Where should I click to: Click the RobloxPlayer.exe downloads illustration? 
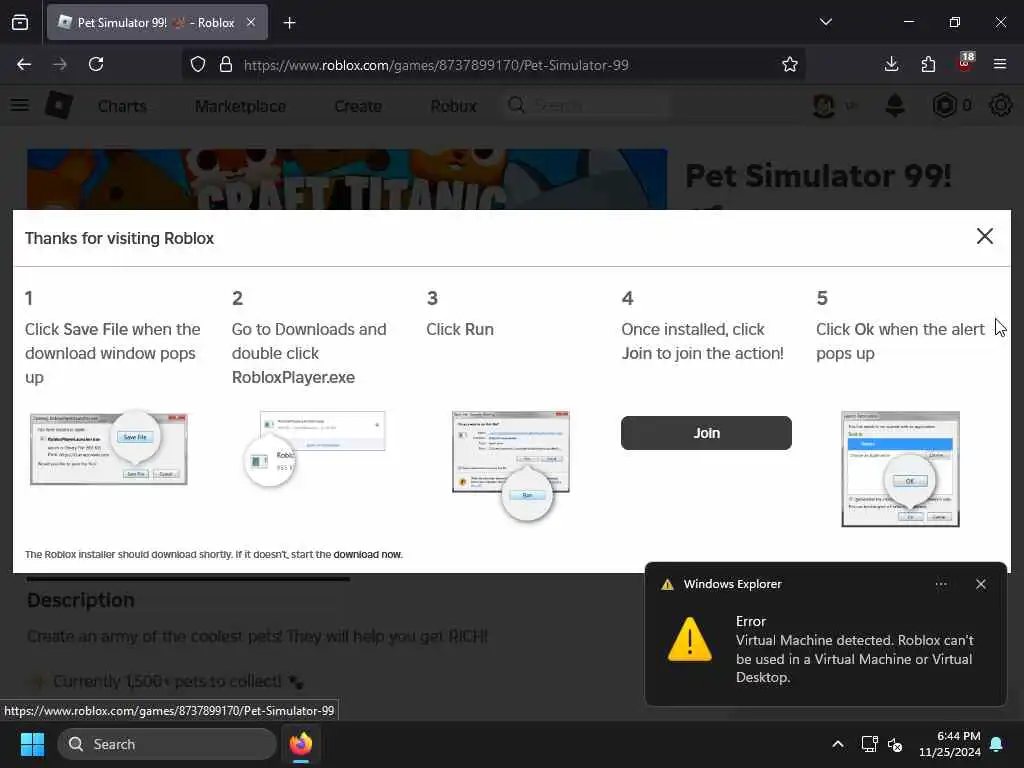pos(313,447)
